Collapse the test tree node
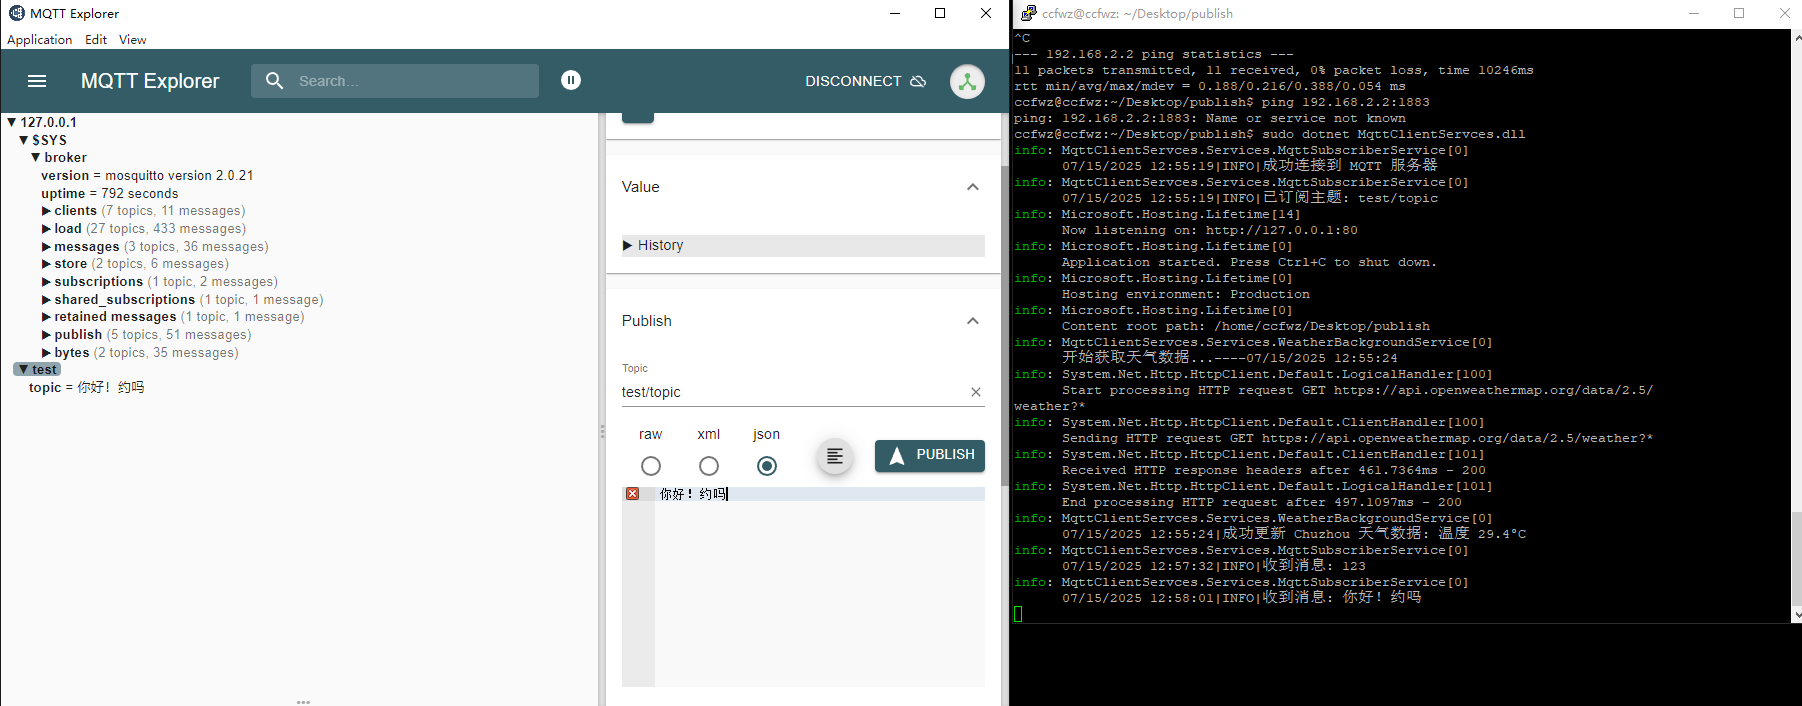This screenshot has width=1802, height=706. (24, 370)
